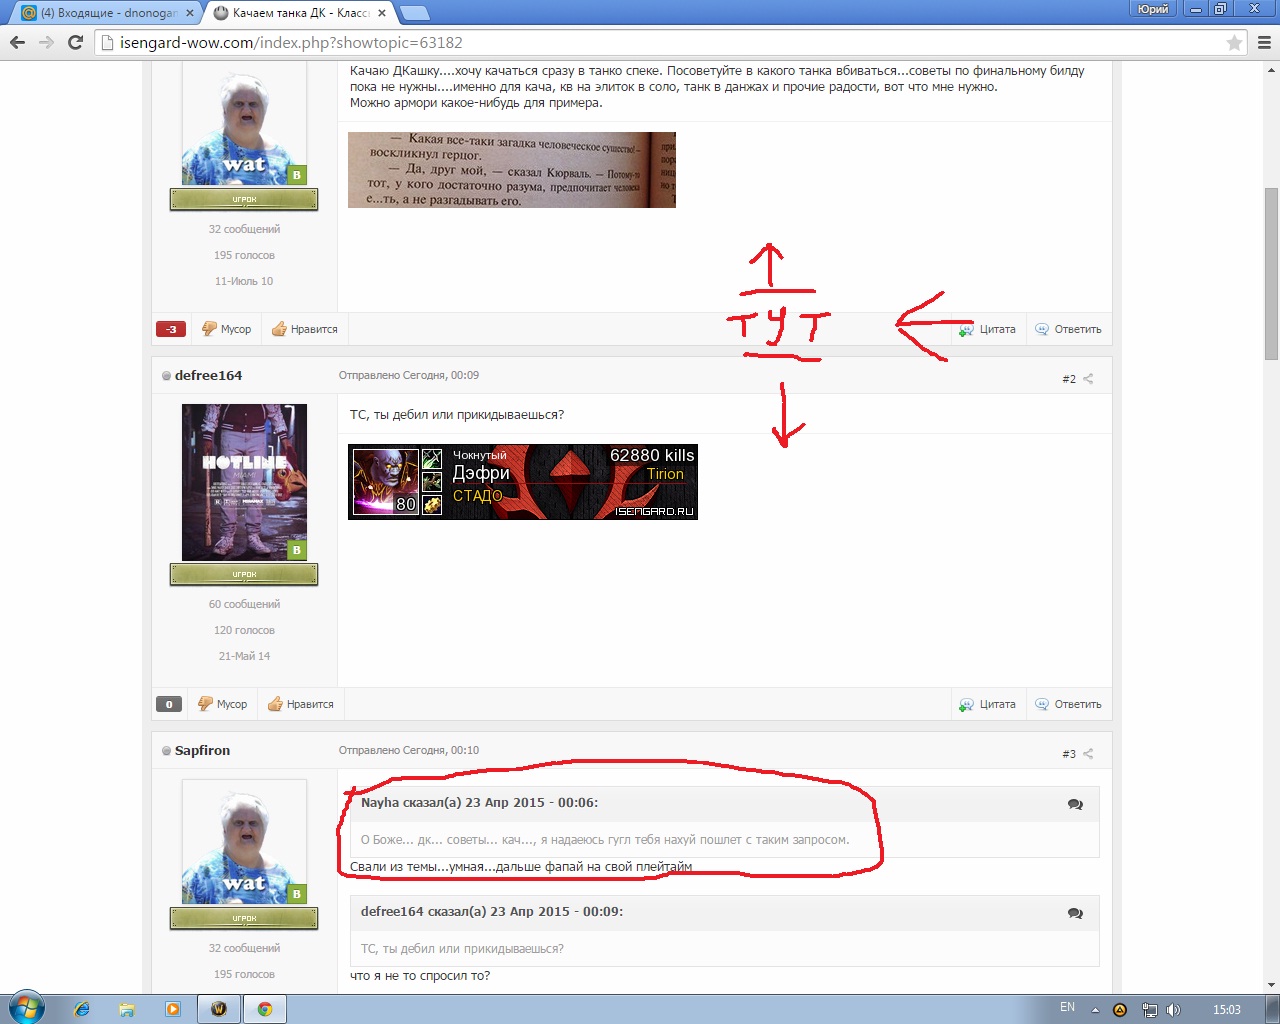Open defree164 profile from post header
The image size is (1280, 1024).
coord(208,375)
